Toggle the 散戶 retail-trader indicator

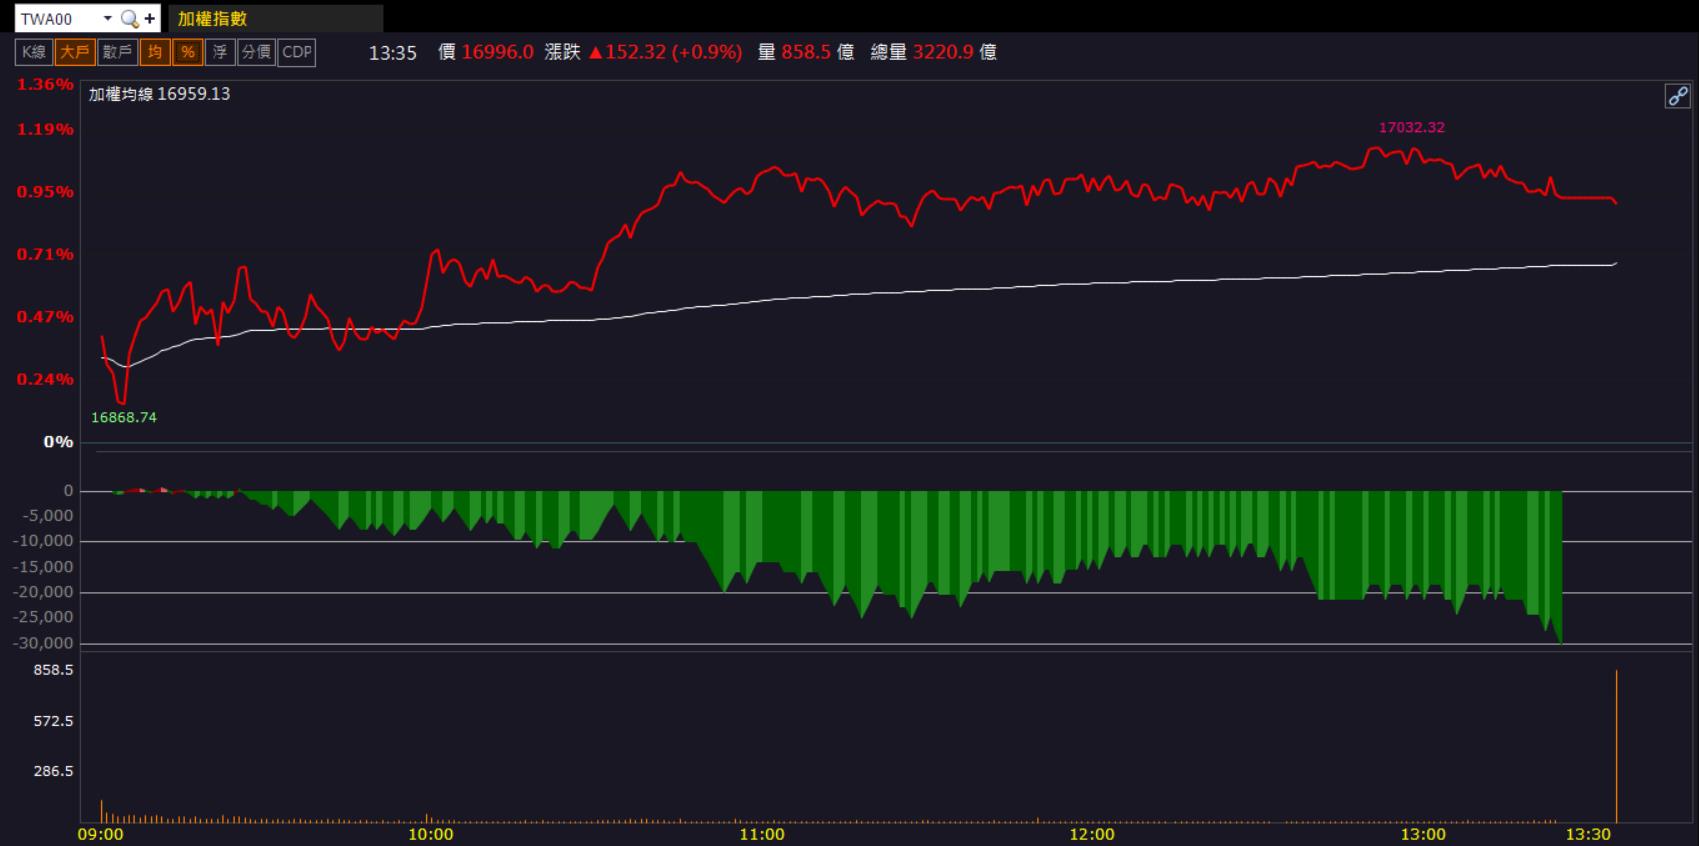117,52
